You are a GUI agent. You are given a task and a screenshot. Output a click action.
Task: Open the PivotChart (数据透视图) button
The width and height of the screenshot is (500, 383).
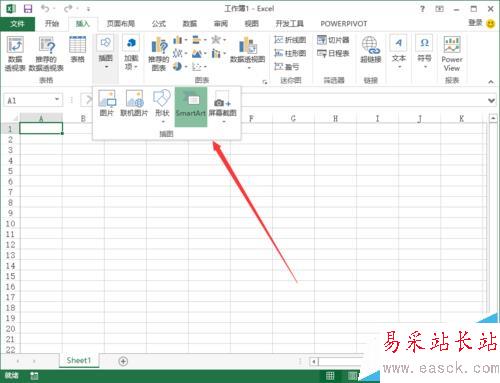click(x=247, y=53)
